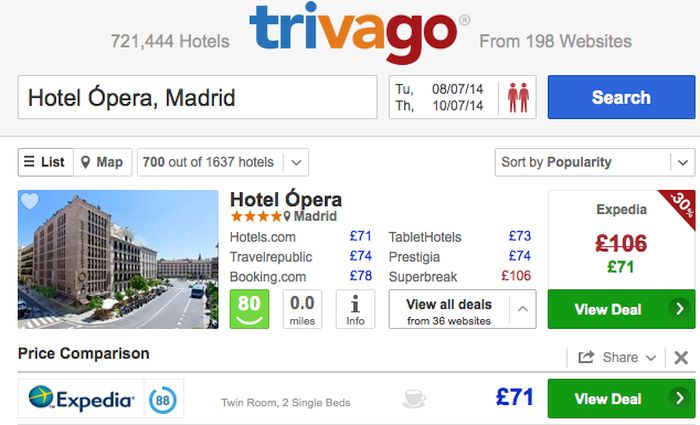The width and height of the screenshot is (700, 425).
Task: Switch to Map view
Action: tap(103, 162)
